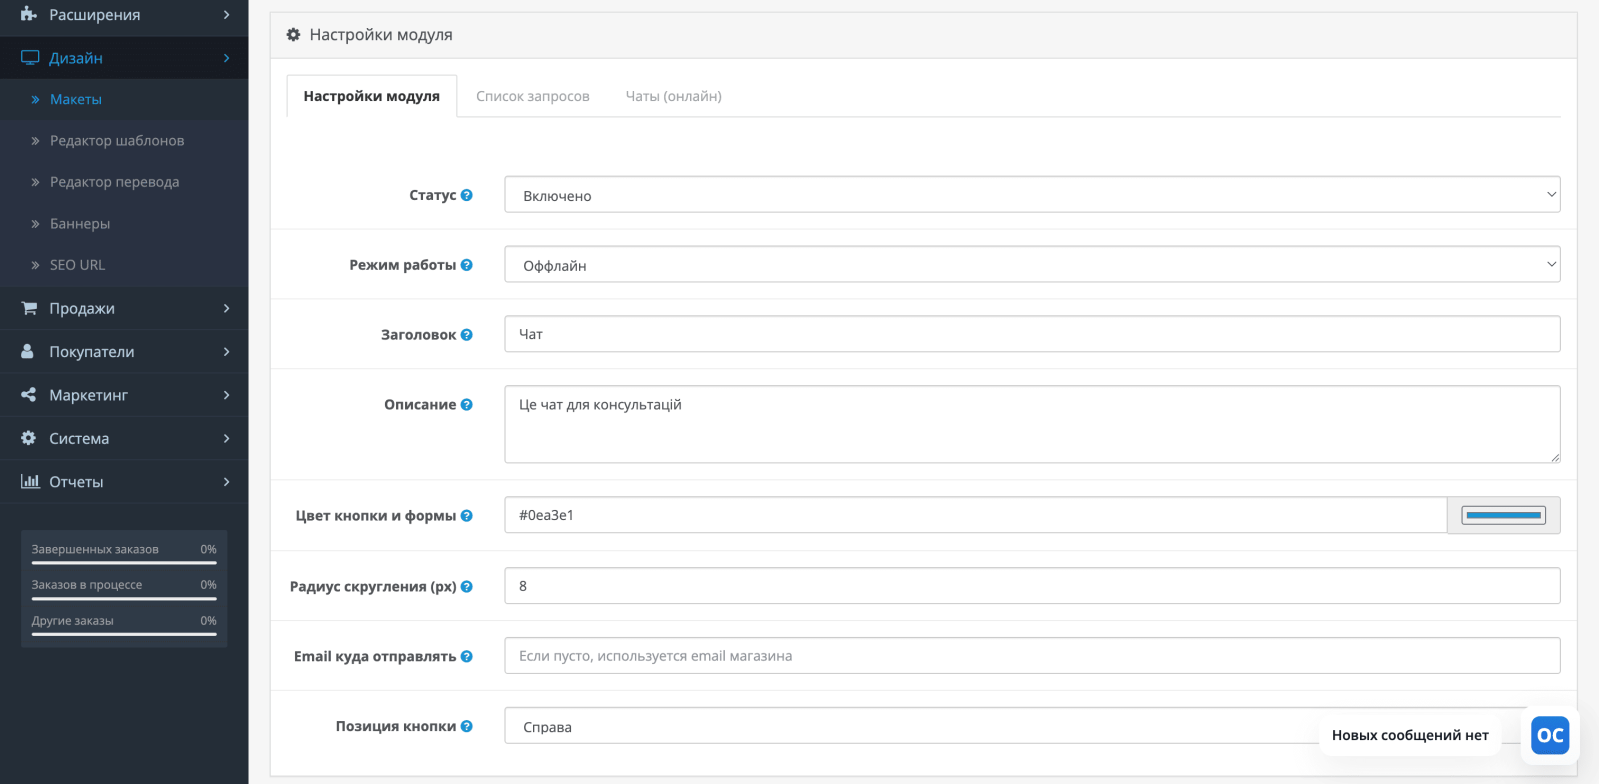Open the Маркетинг menu item
The height and width of the screenshot is (784, 1600).
point(124,395)
